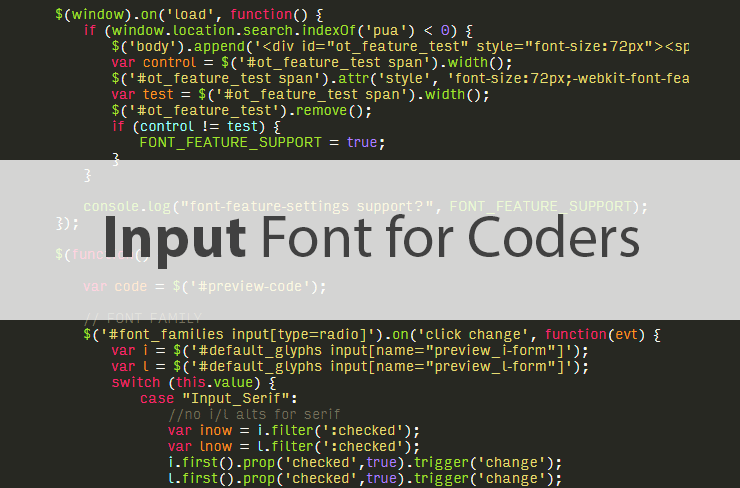Image resolution: width=740 pixels, height=488 pixels.
Task: Click the comment "//no i/l alts for serif"
Action: 254,415
